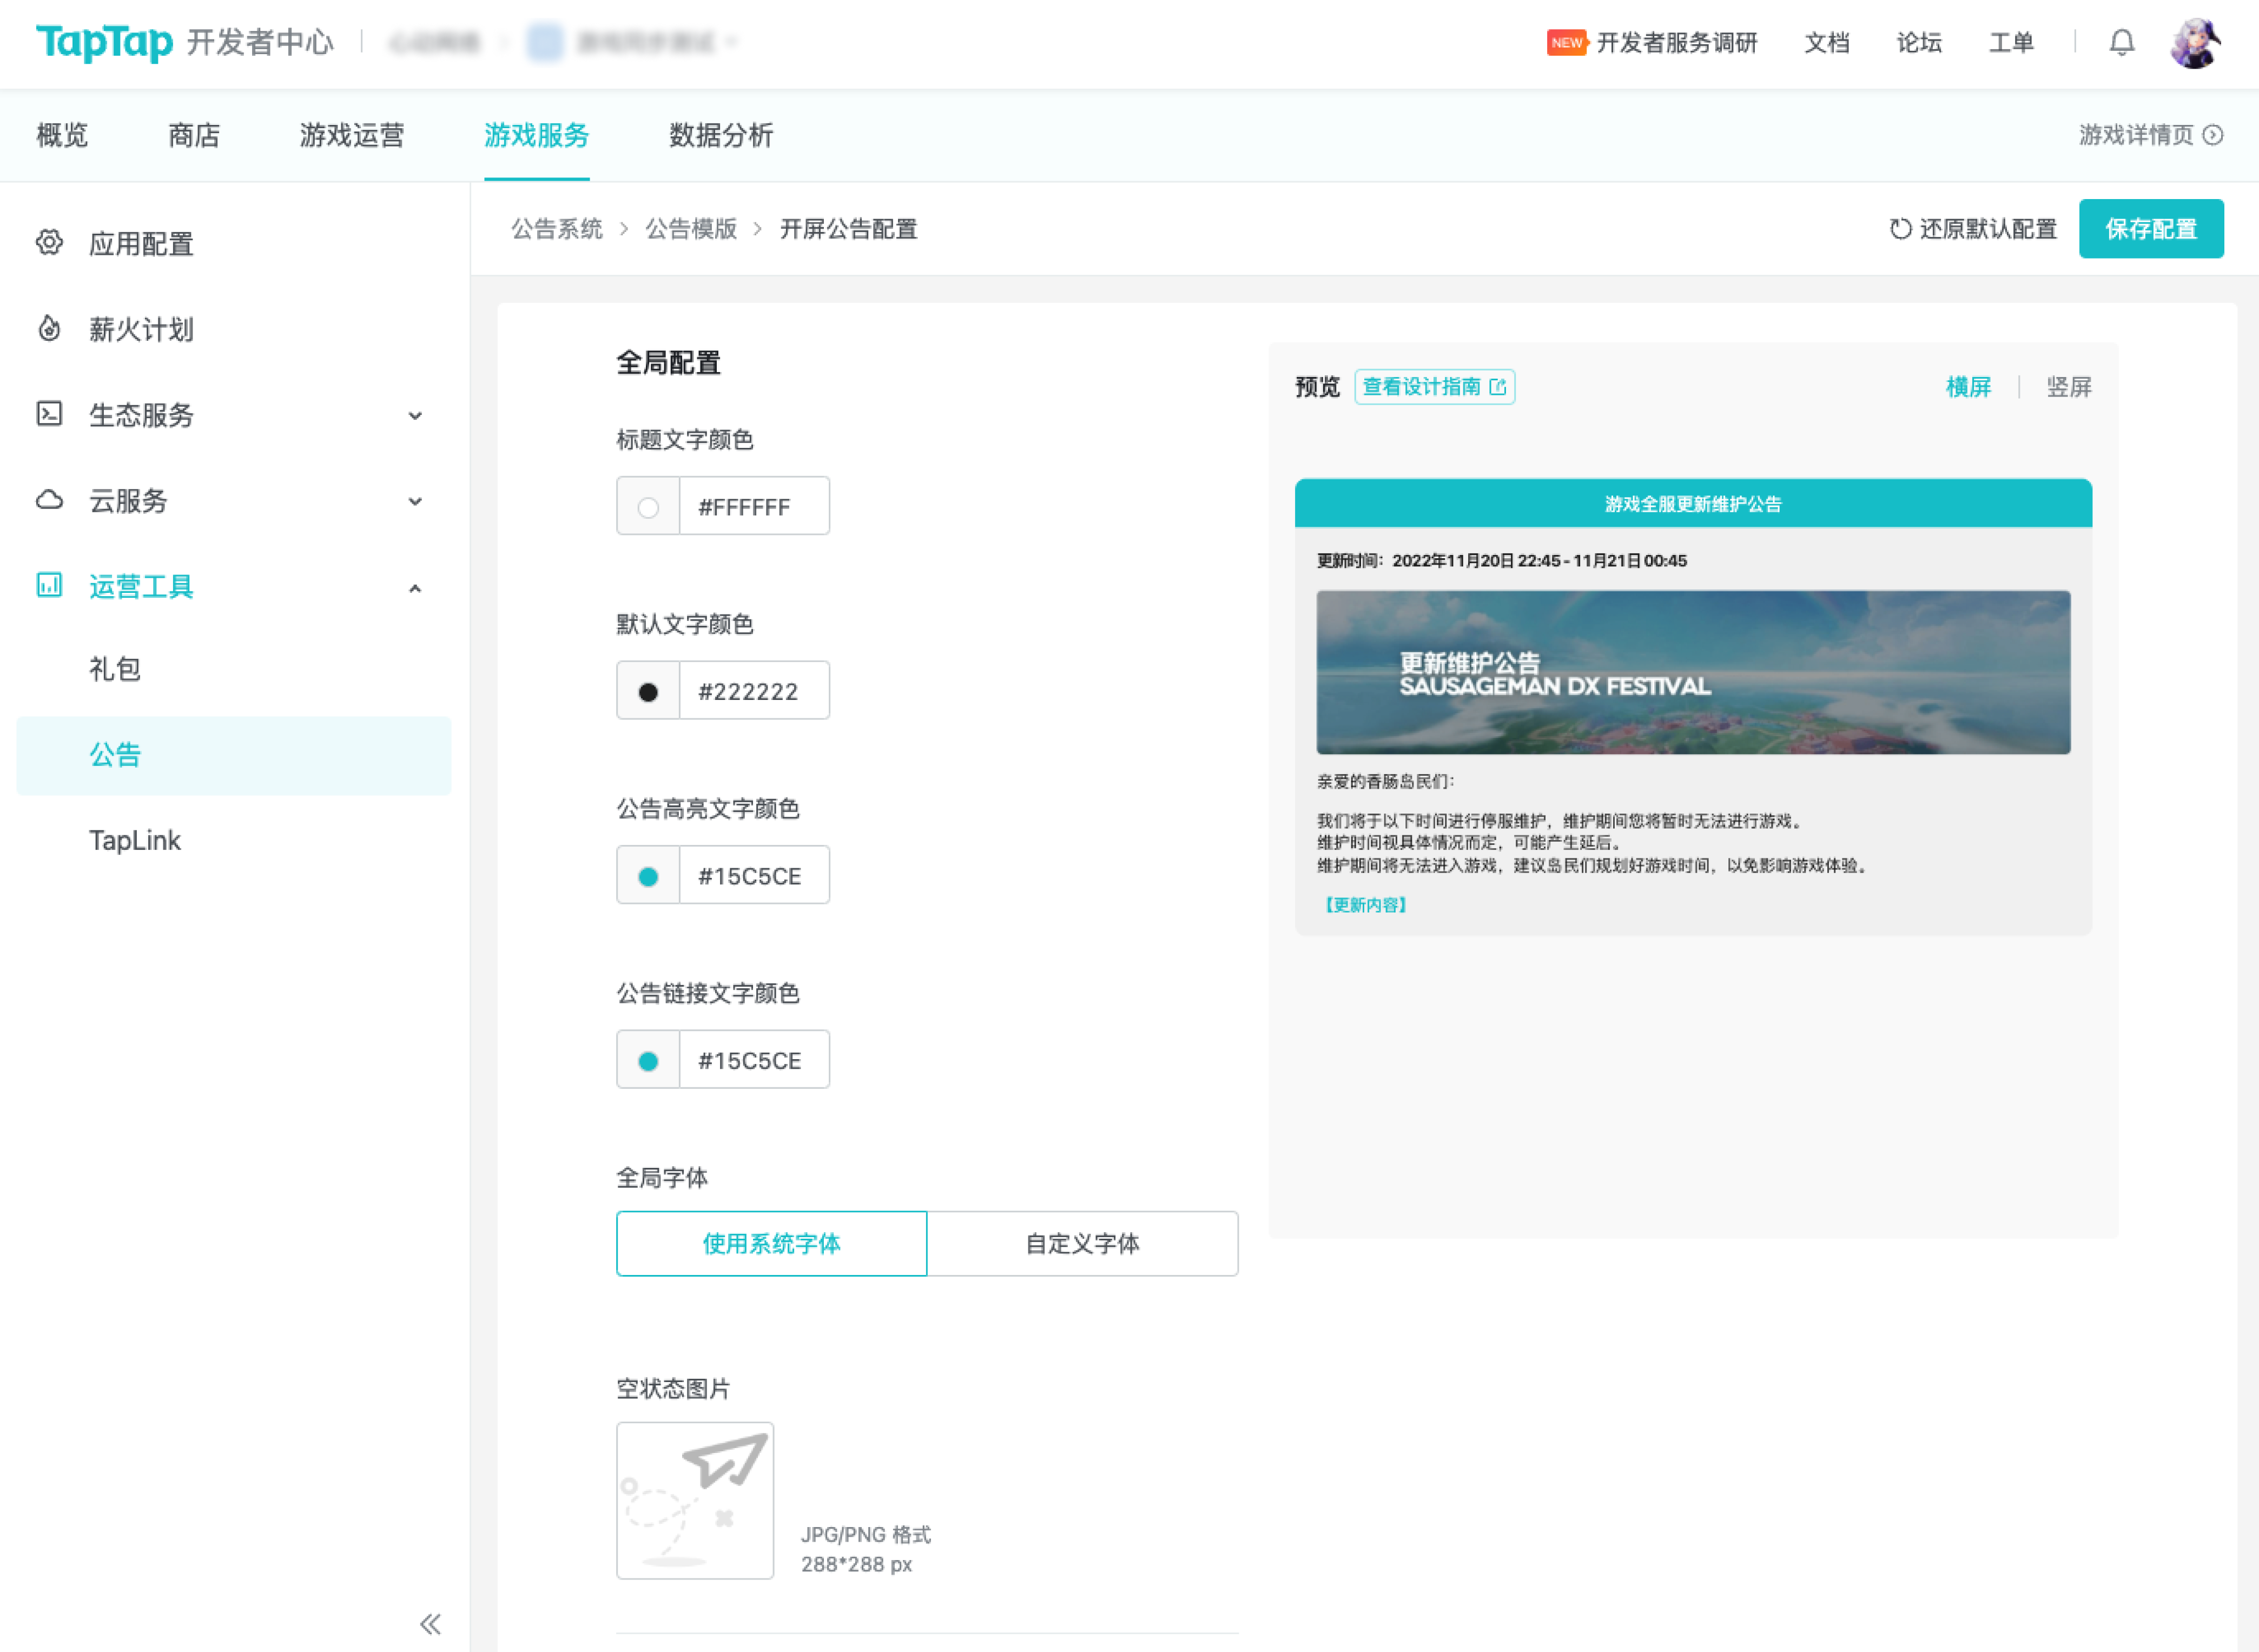Image resolution: width=2259 pixels, height=1652 pixels.
Task: Switch to the 概览 tab
Action: coord(62,135)
